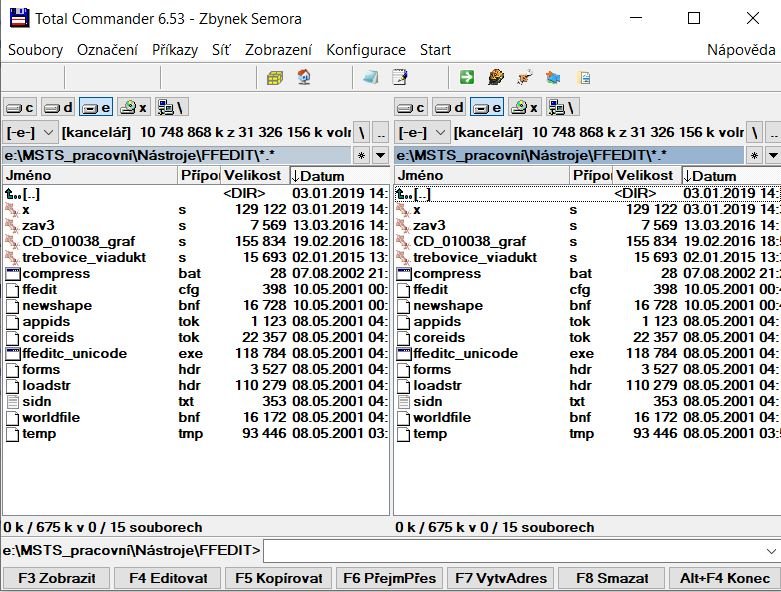Click the notepad toolbar icon
The height and width of the screenshot is (592, 781).
coord(400,77)
